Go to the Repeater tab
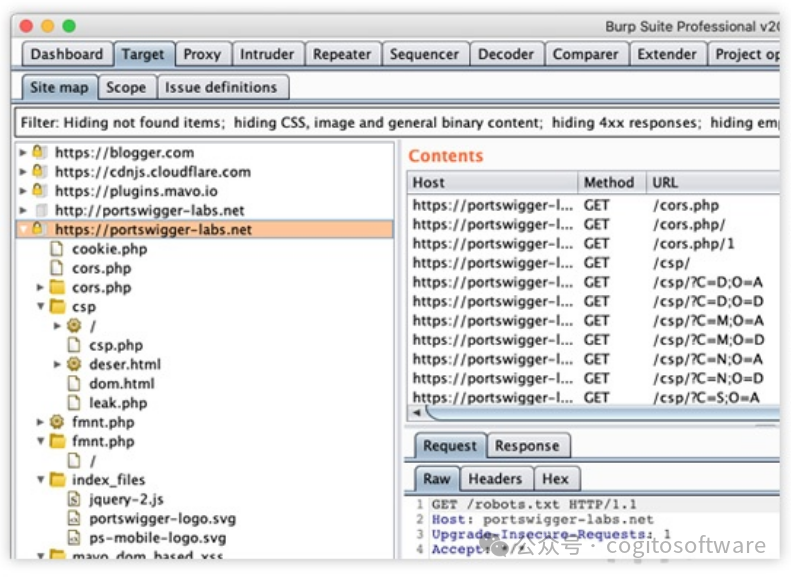The width and height of the screenshot is (791, 577). (342, 54)
